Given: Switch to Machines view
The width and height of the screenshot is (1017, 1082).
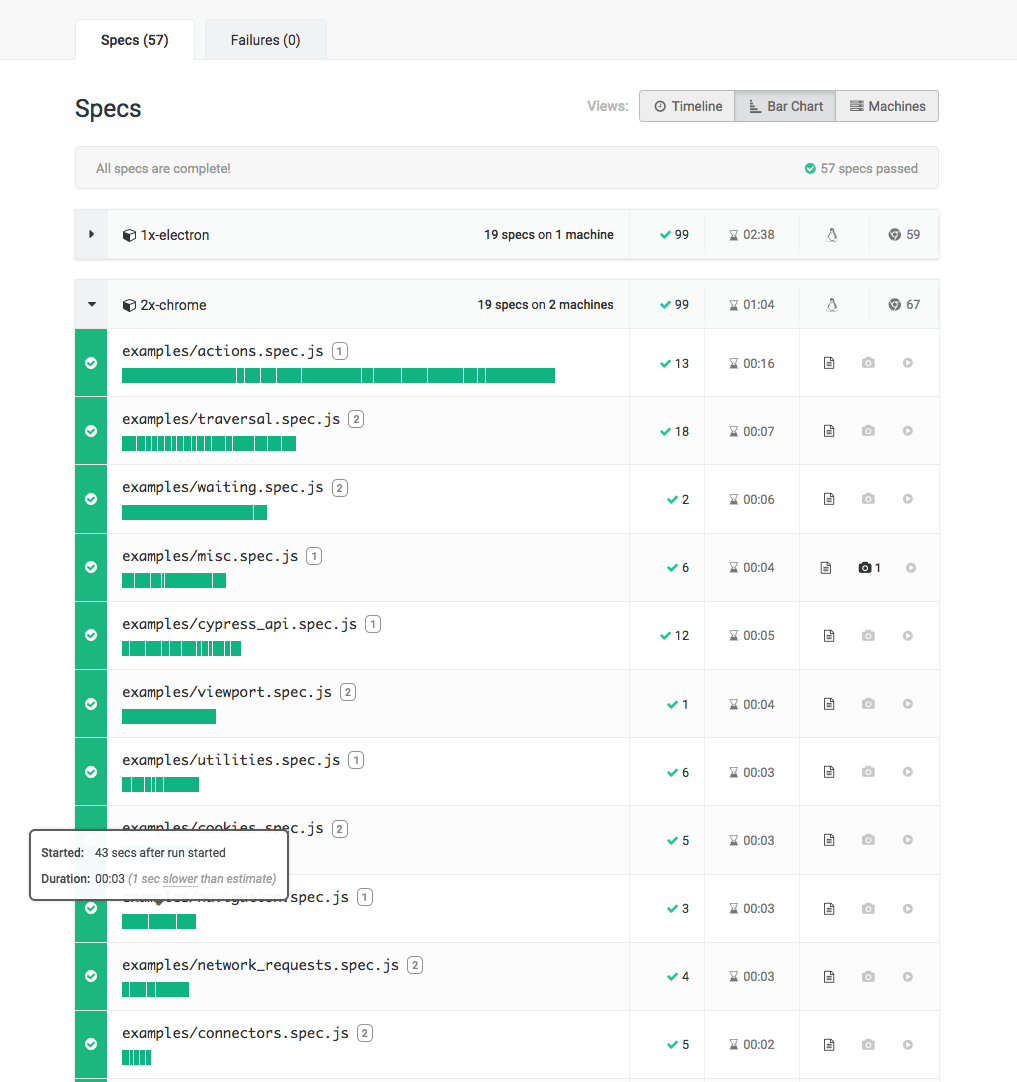Looking at the screenshot, I should pyautogui.click(x=887, y=105).
